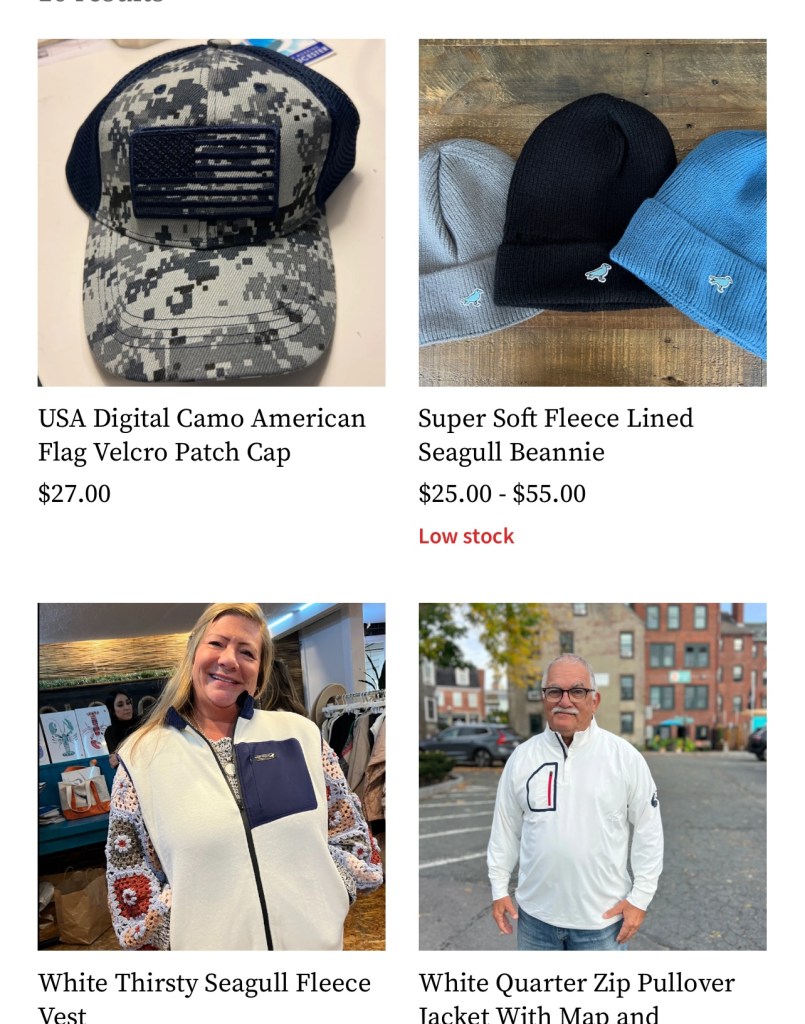Click the results count heading at top

100,2
